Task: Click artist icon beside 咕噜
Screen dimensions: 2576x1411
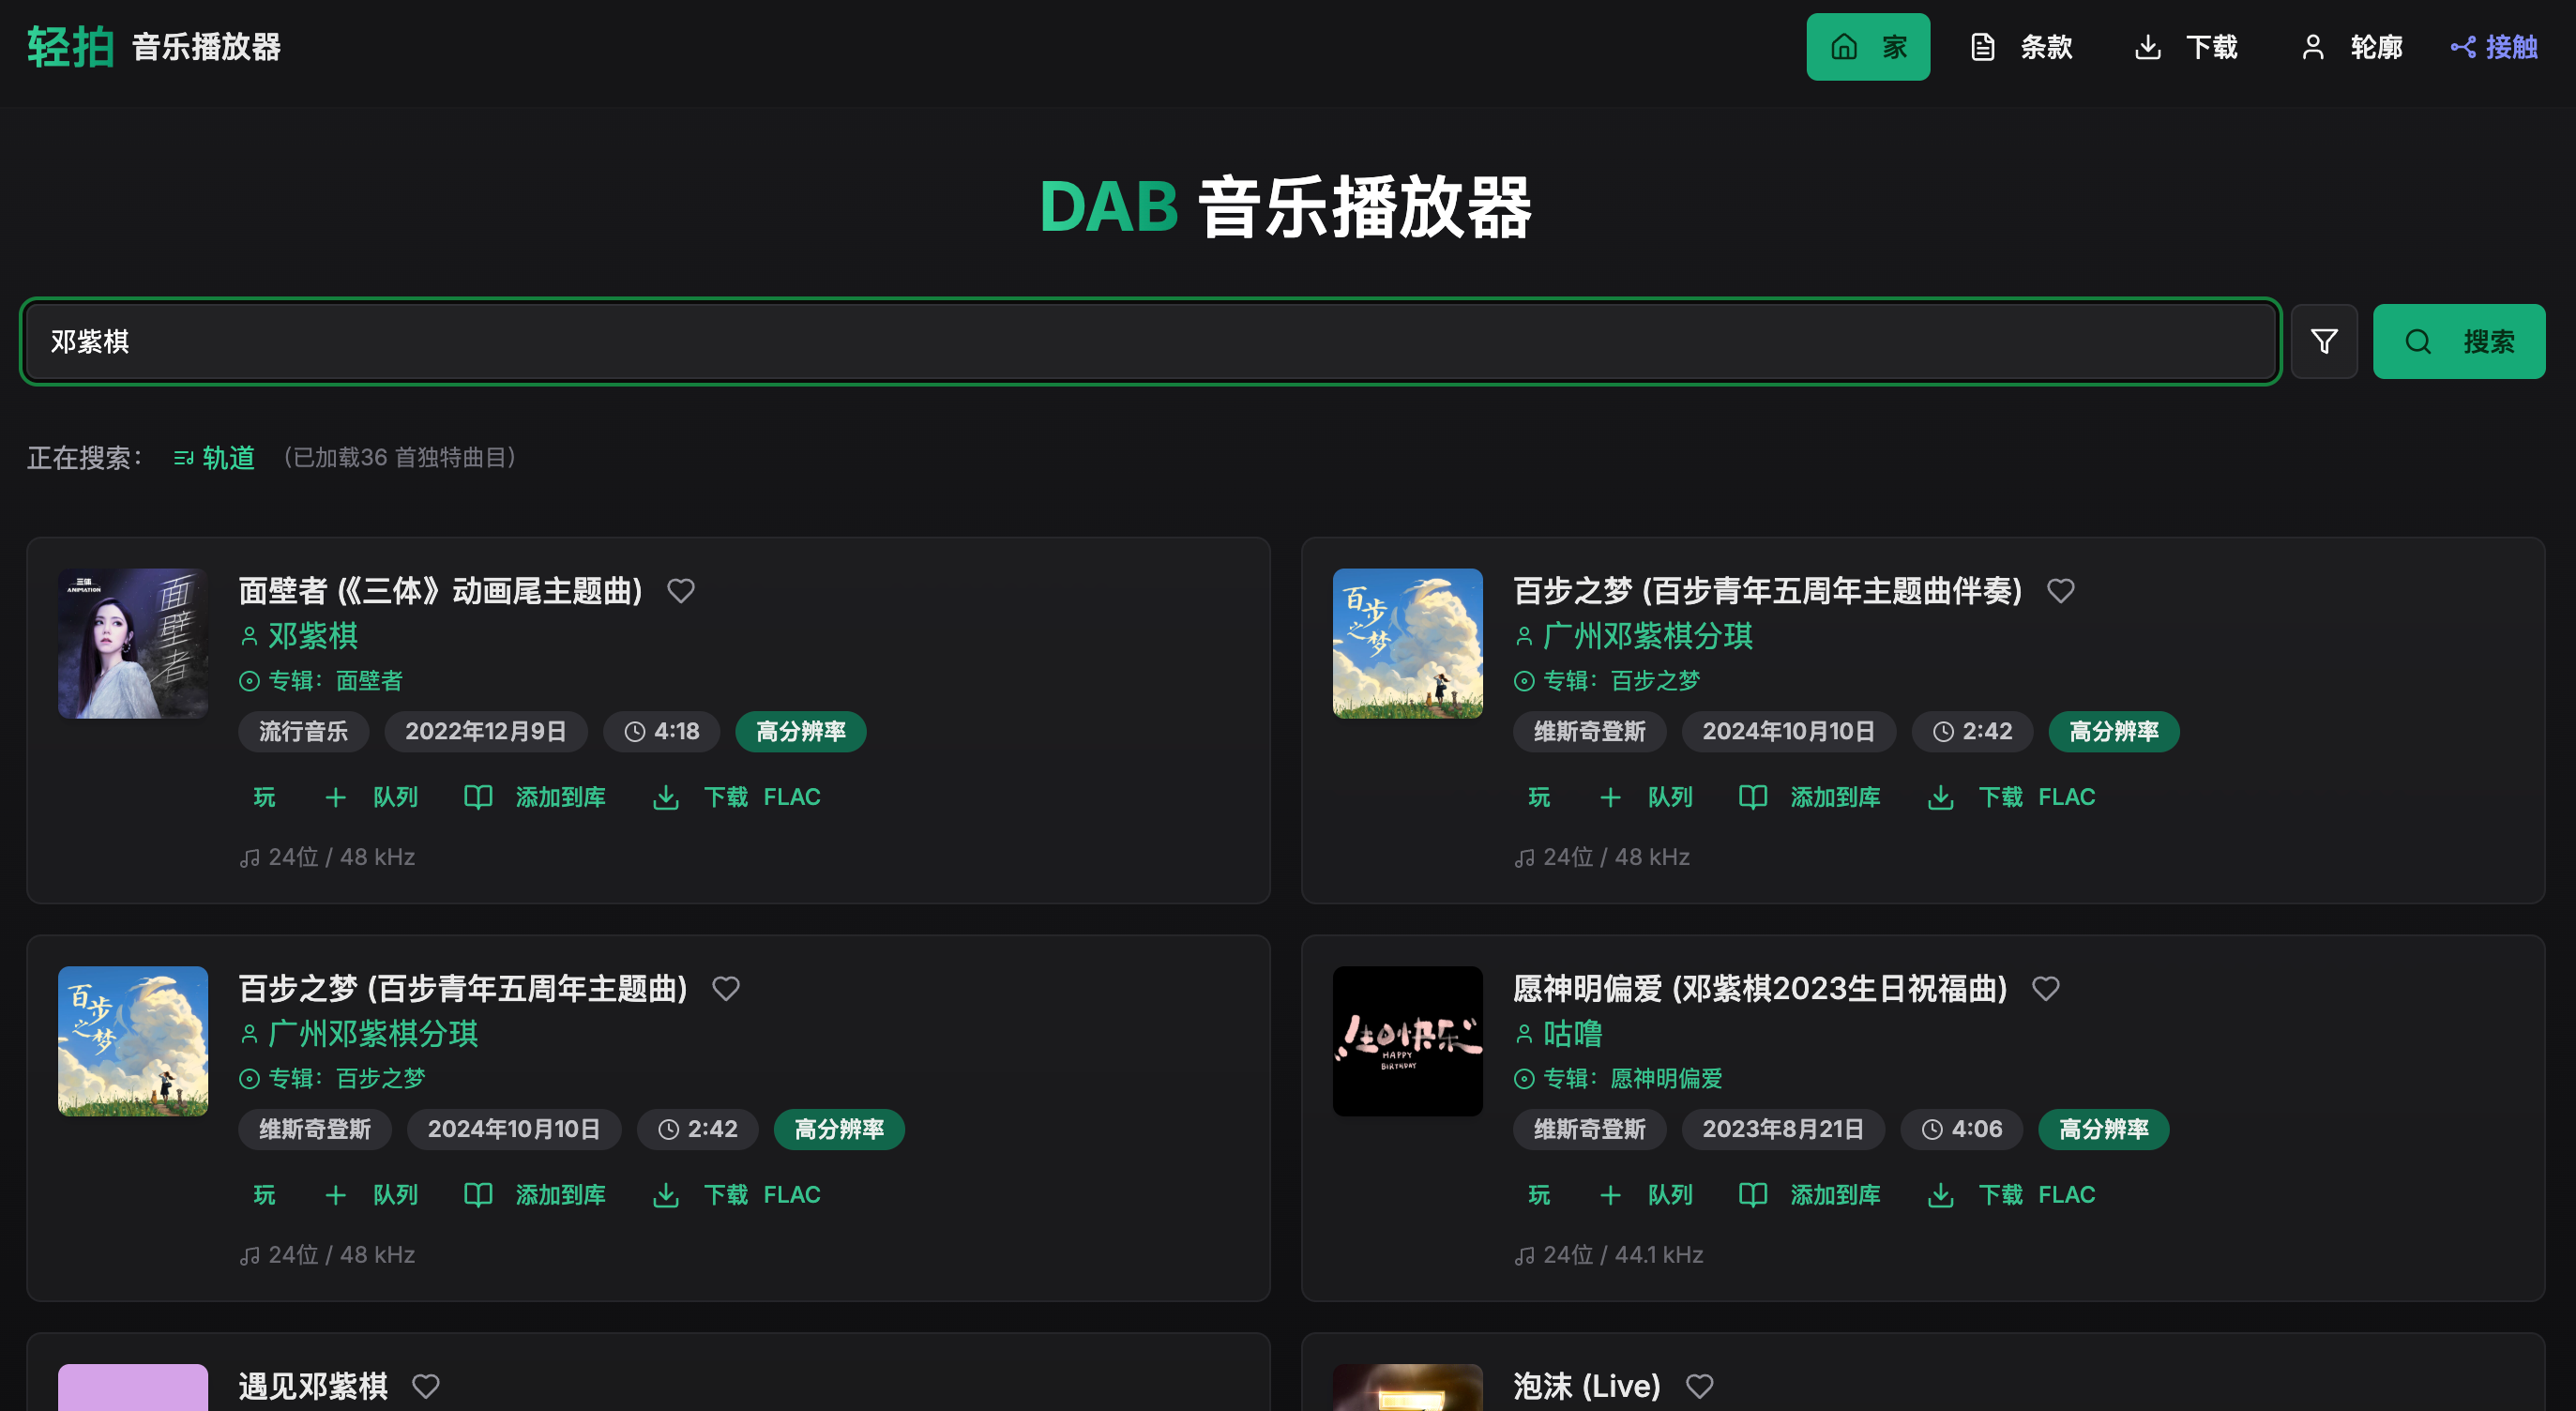Action: pos(1524,1034)
